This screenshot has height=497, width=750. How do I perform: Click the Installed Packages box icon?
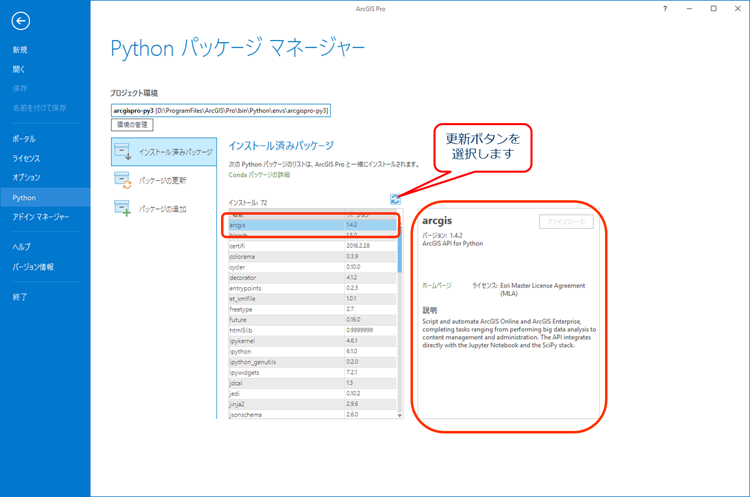(123, 152)
